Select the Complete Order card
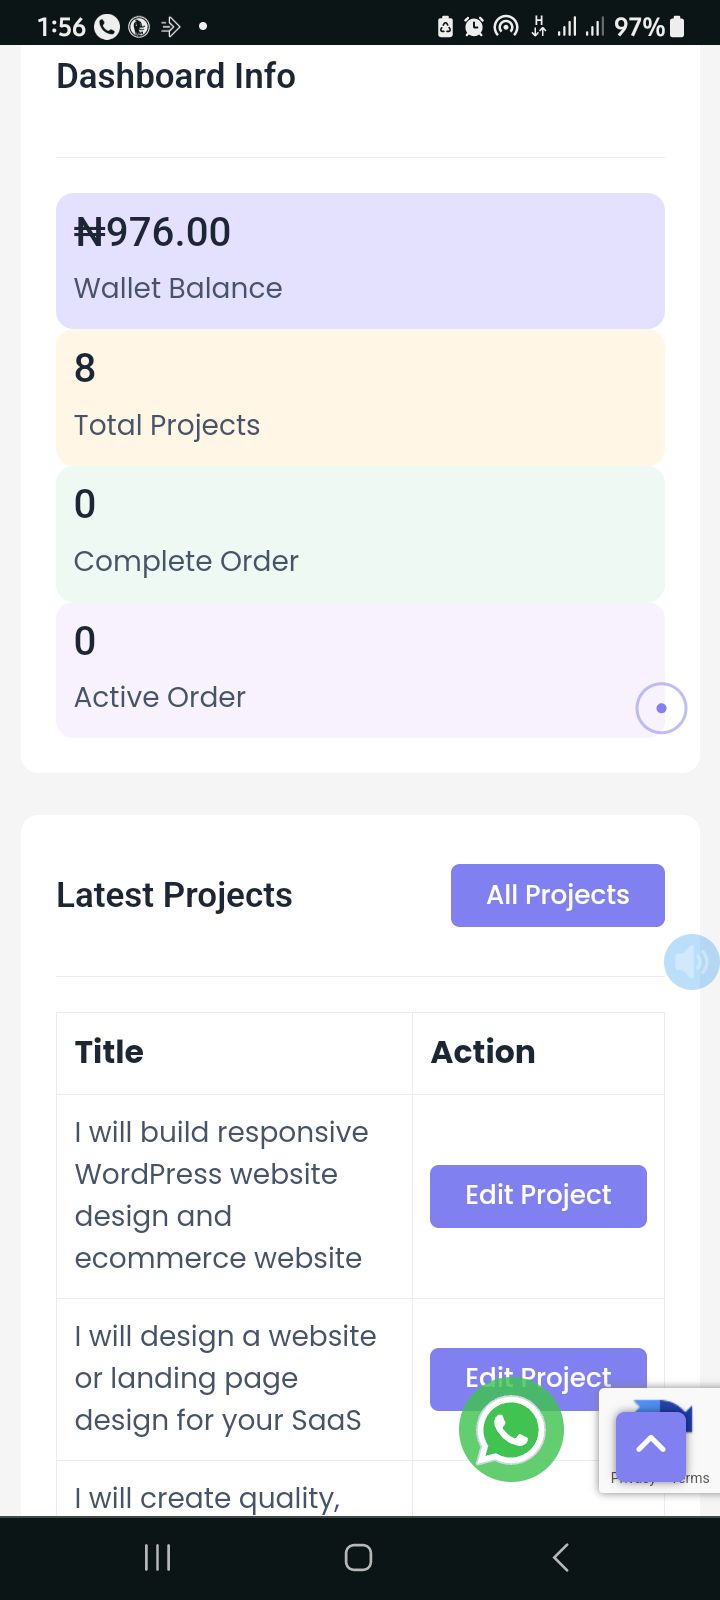 pyautogui.click(x=360, y=533)
